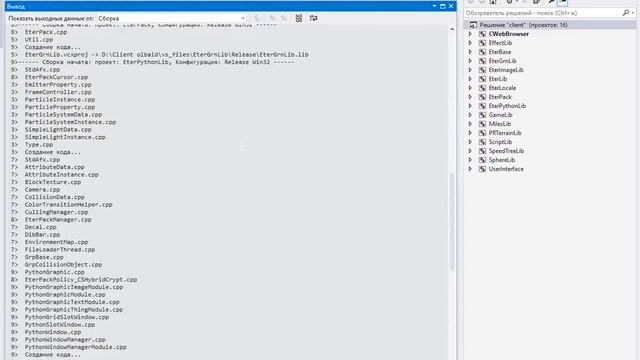Click the Solution Explorer search field
Screen dimensions: 640x360
click(543, 13)
